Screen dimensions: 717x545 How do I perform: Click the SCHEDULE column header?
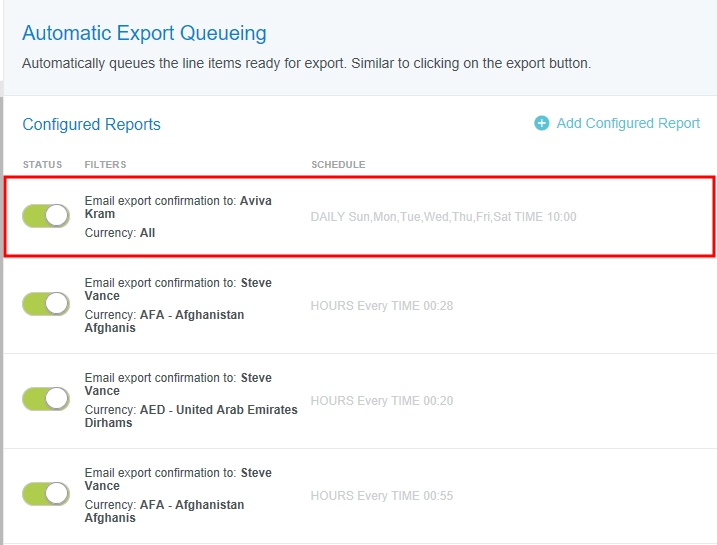coord(338,164)
